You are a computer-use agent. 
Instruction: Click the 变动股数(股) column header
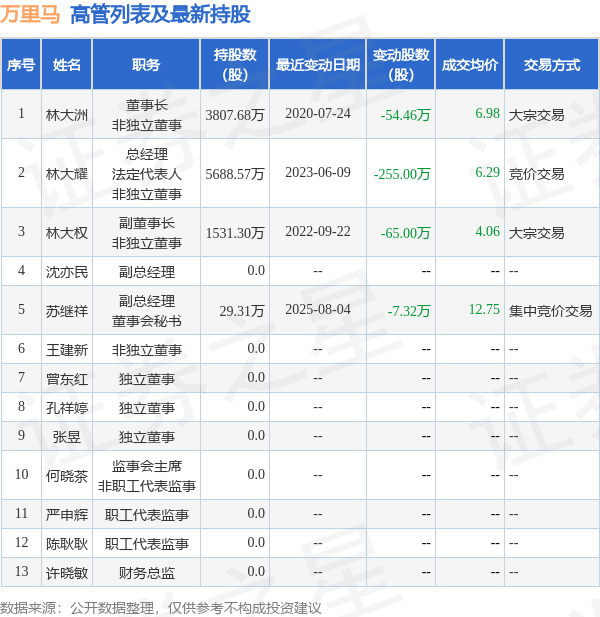tap(401, 65)
